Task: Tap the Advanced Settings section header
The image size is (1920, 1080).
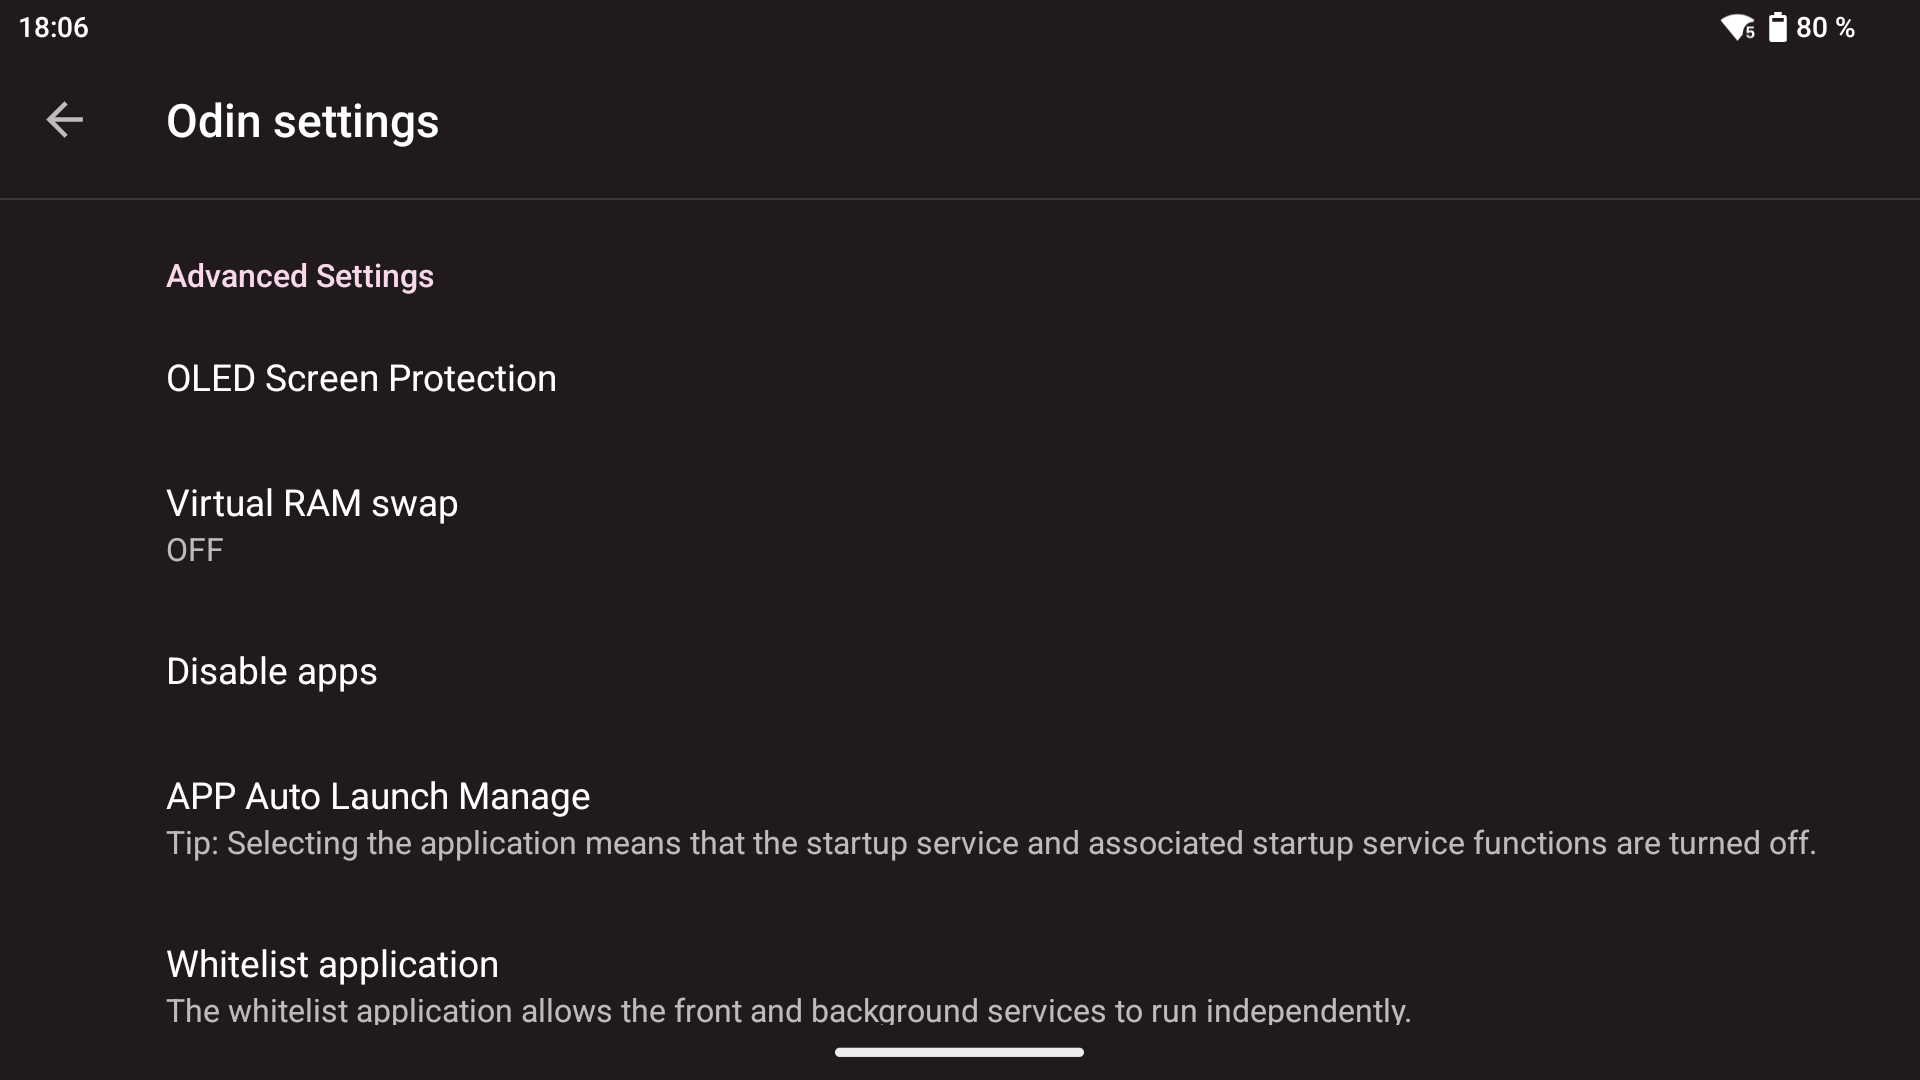Action: click(x=300, y=276)
